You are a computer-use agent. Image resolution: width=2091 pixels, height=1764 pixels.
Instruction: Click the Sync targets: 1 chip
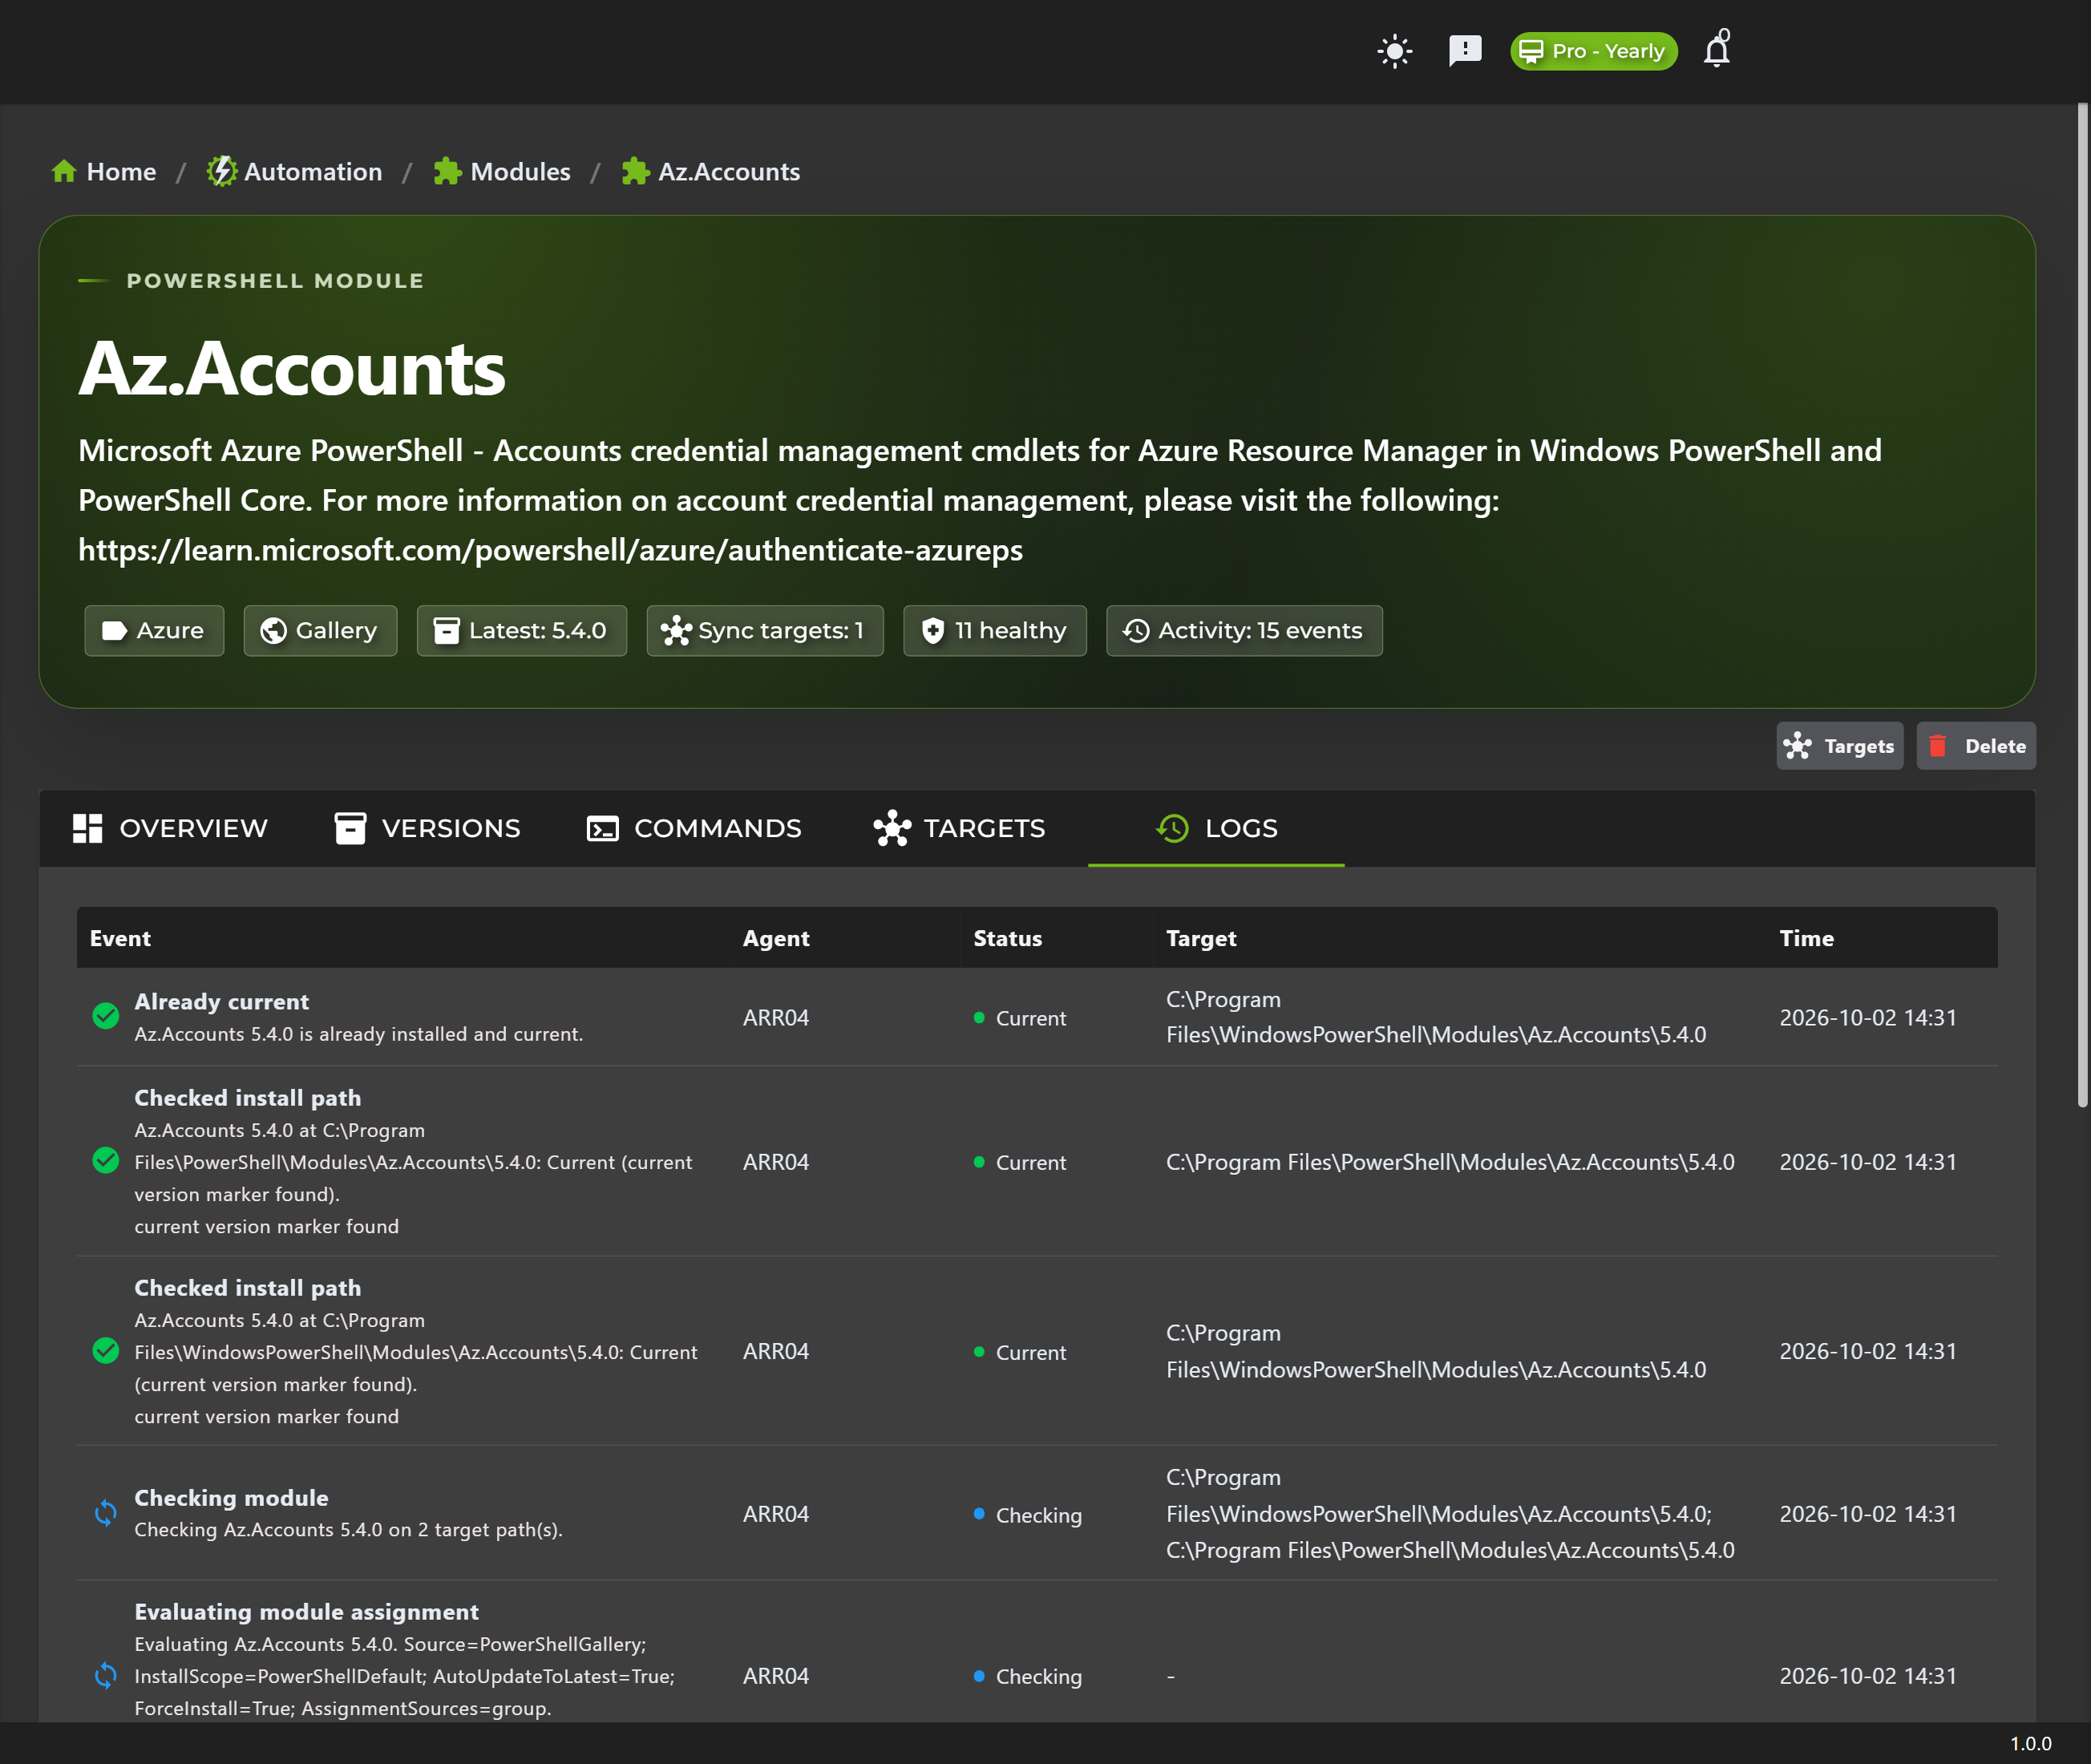(x=765, y=631)
